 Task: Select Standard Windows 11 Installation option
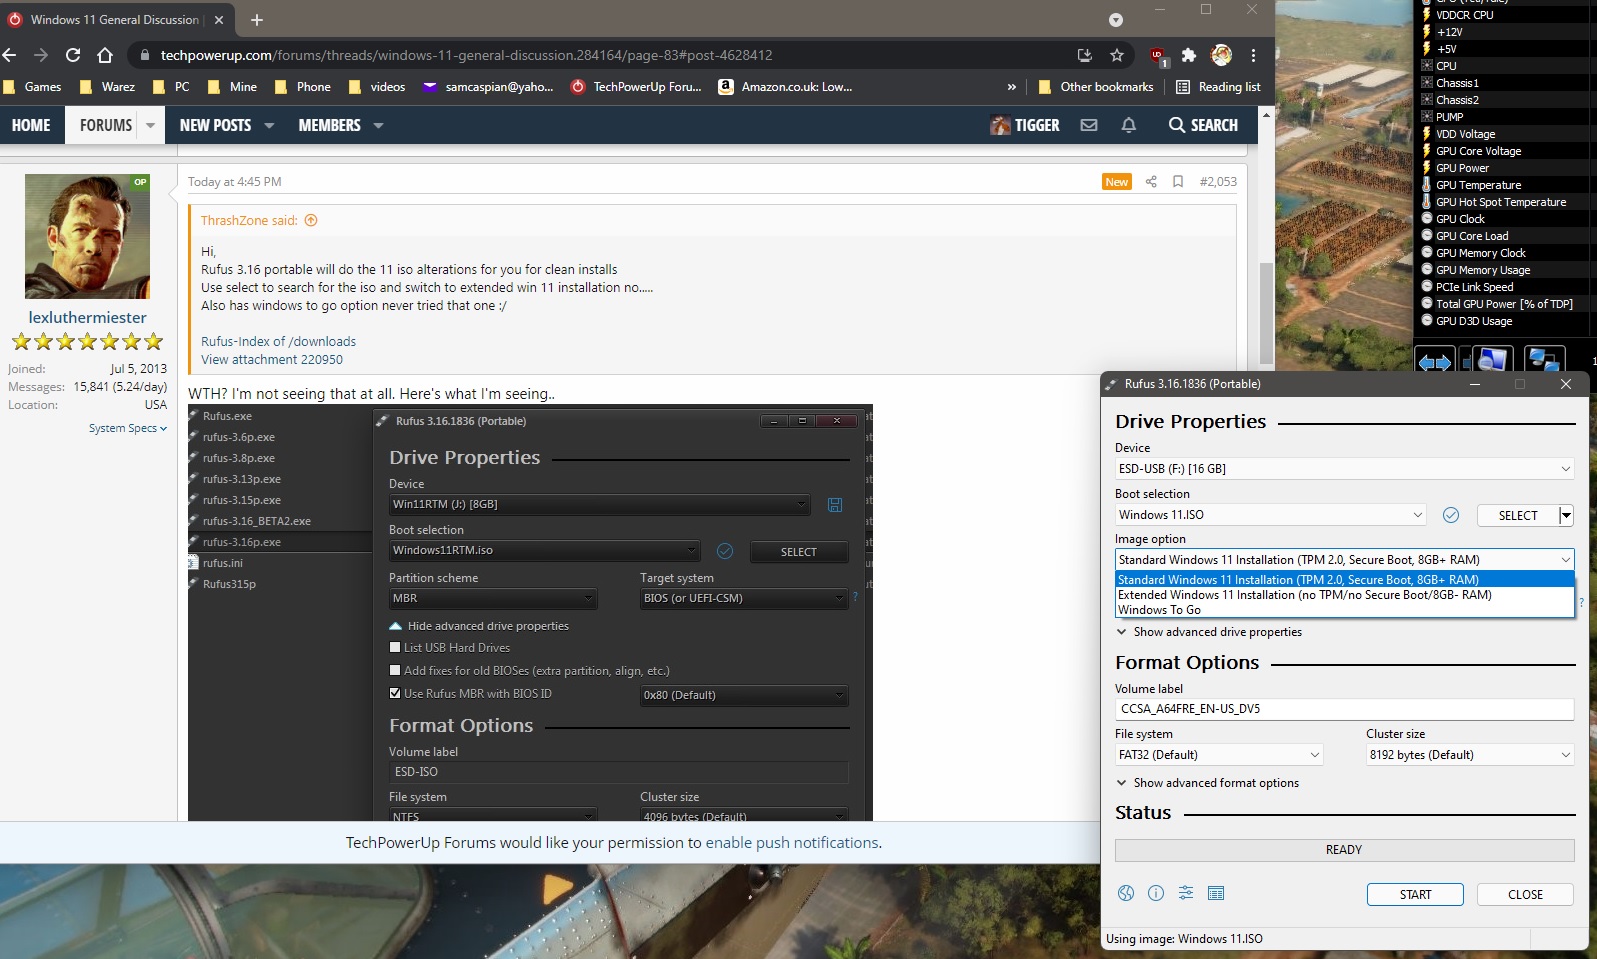[x=1344, y=579]
